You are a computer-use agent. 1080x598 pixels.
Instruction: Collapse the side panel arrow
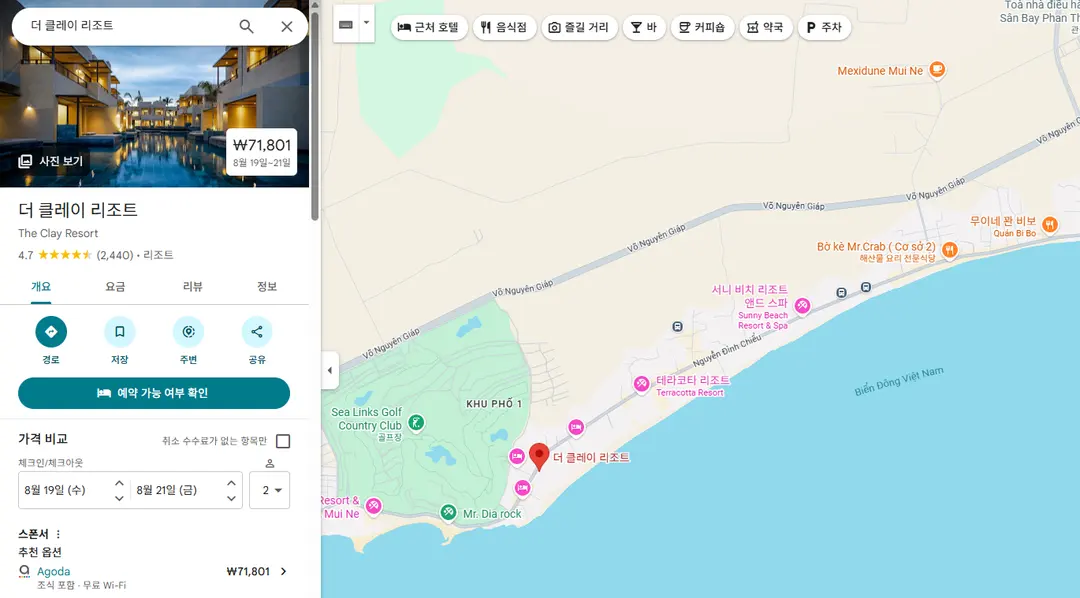click(x=330, y=370)
